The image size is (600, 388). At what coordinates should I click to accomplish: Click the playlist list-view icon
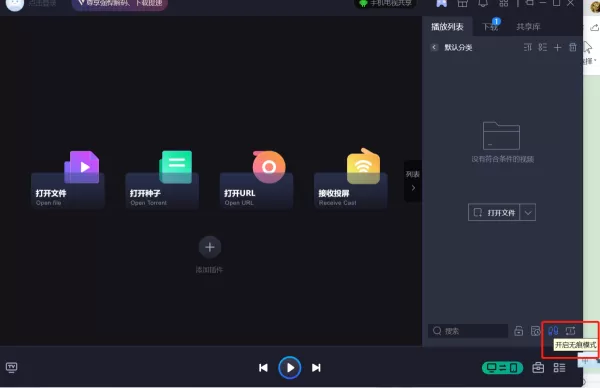coord(543,47)
